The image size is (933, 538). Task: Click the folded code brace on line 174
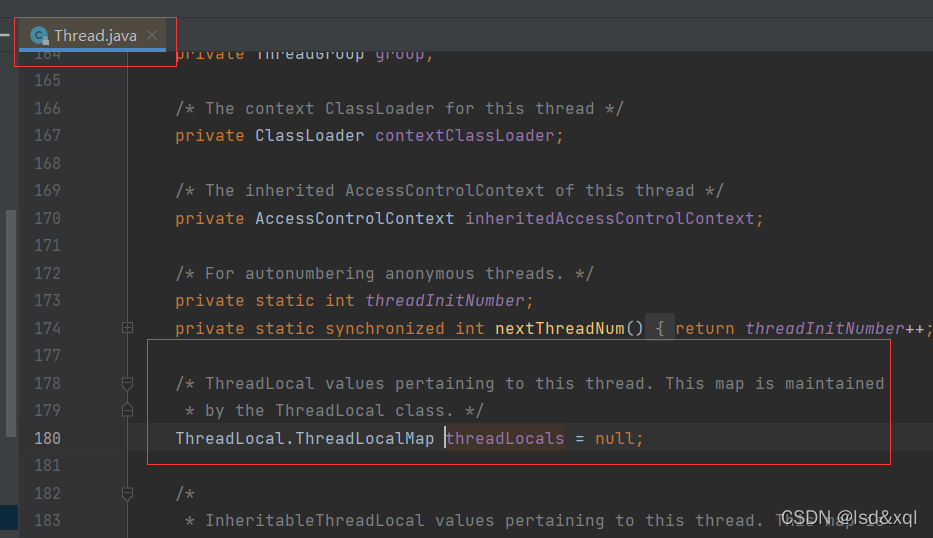(659, 329)
